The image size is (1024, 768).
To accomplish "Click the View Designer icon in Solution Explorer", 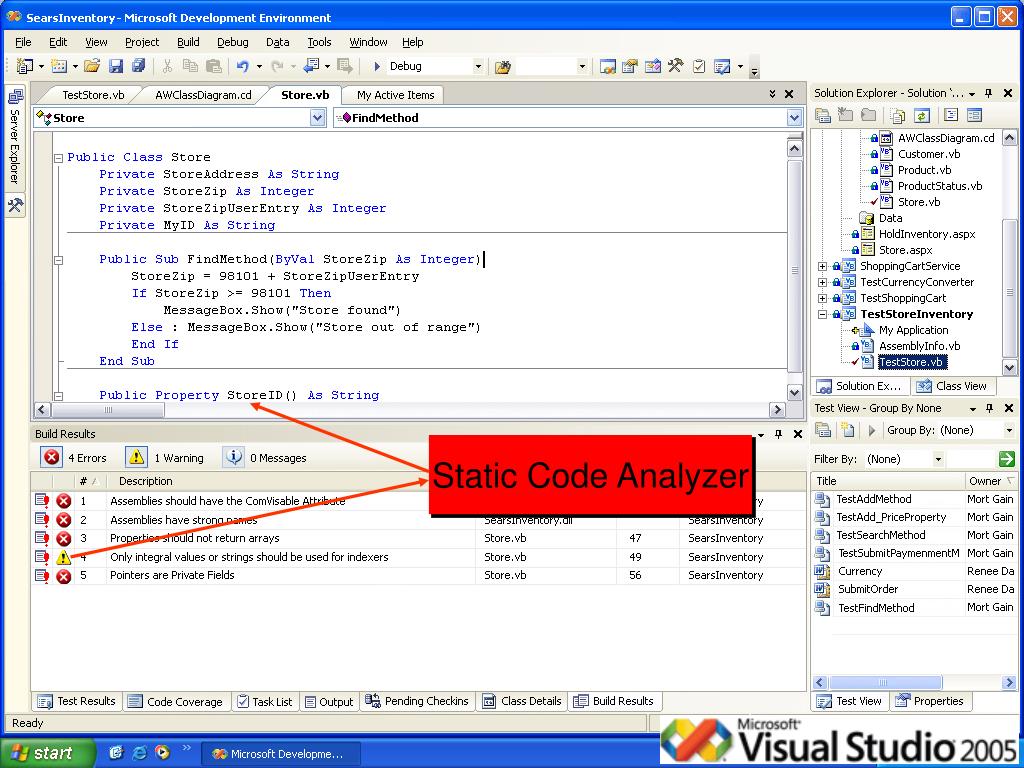I will point(974,116).
